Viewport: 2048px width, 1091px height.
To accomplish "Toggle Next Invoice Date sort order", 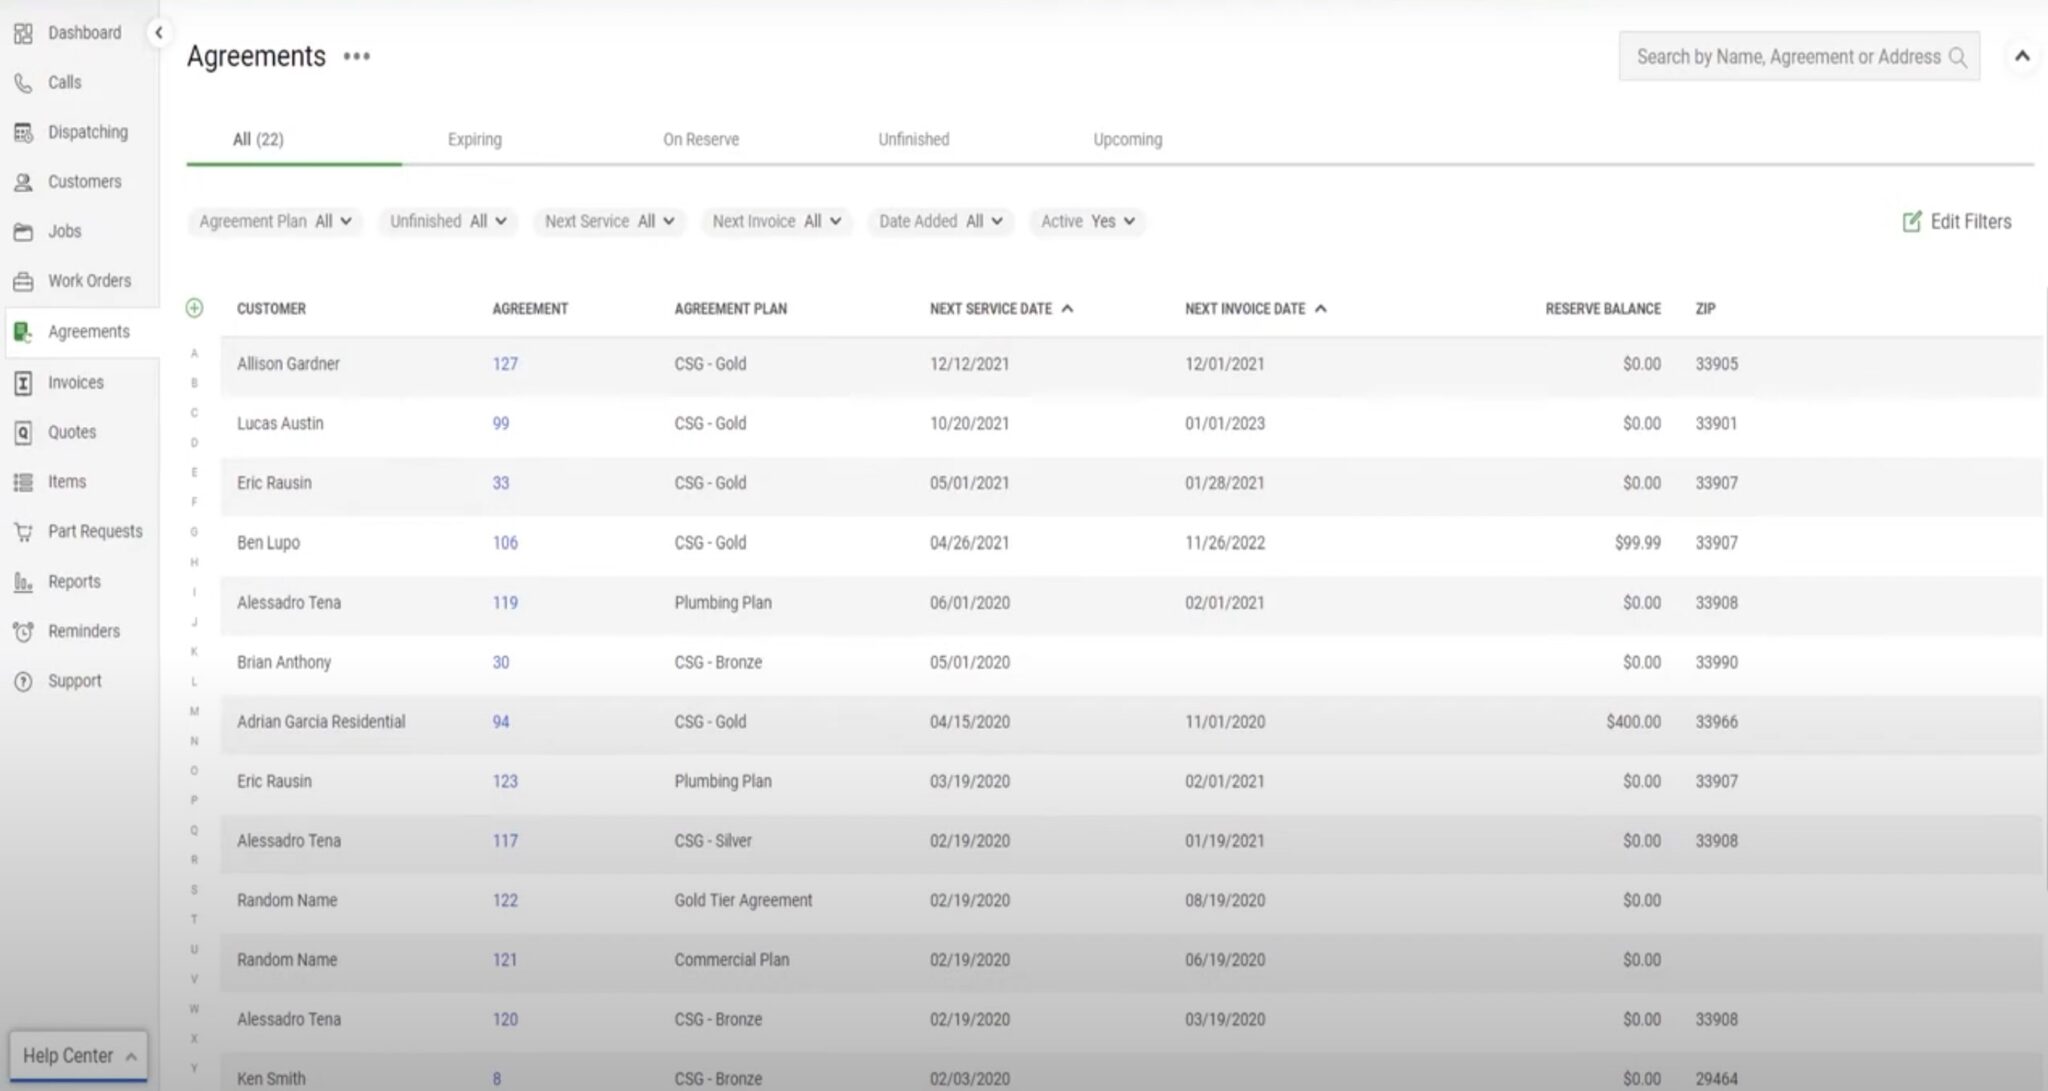I will 1320,309.
